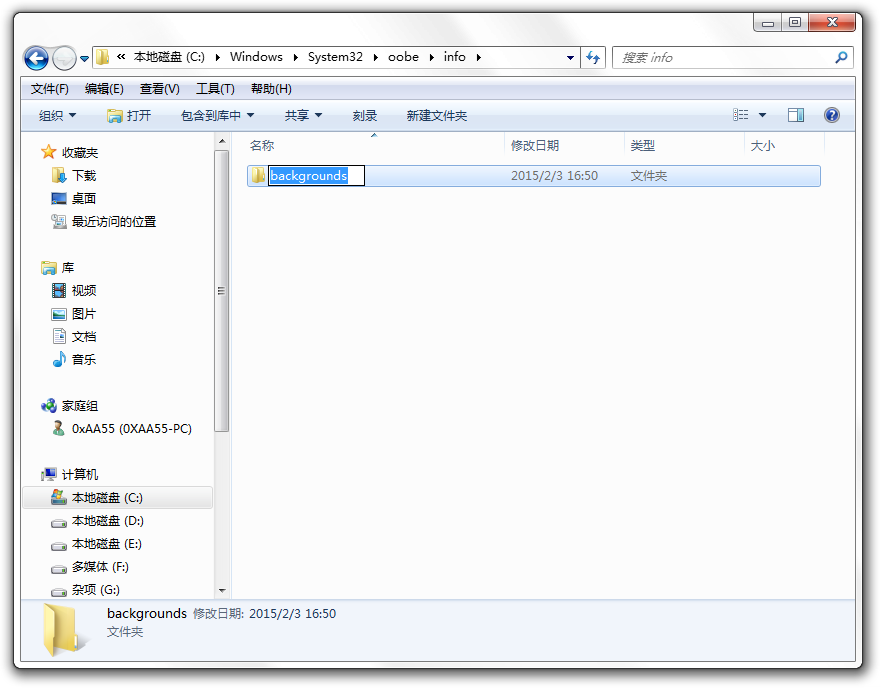Click the Back navigation arrow button
This screenshot has height=688, width=881.
tap(36, 58)
